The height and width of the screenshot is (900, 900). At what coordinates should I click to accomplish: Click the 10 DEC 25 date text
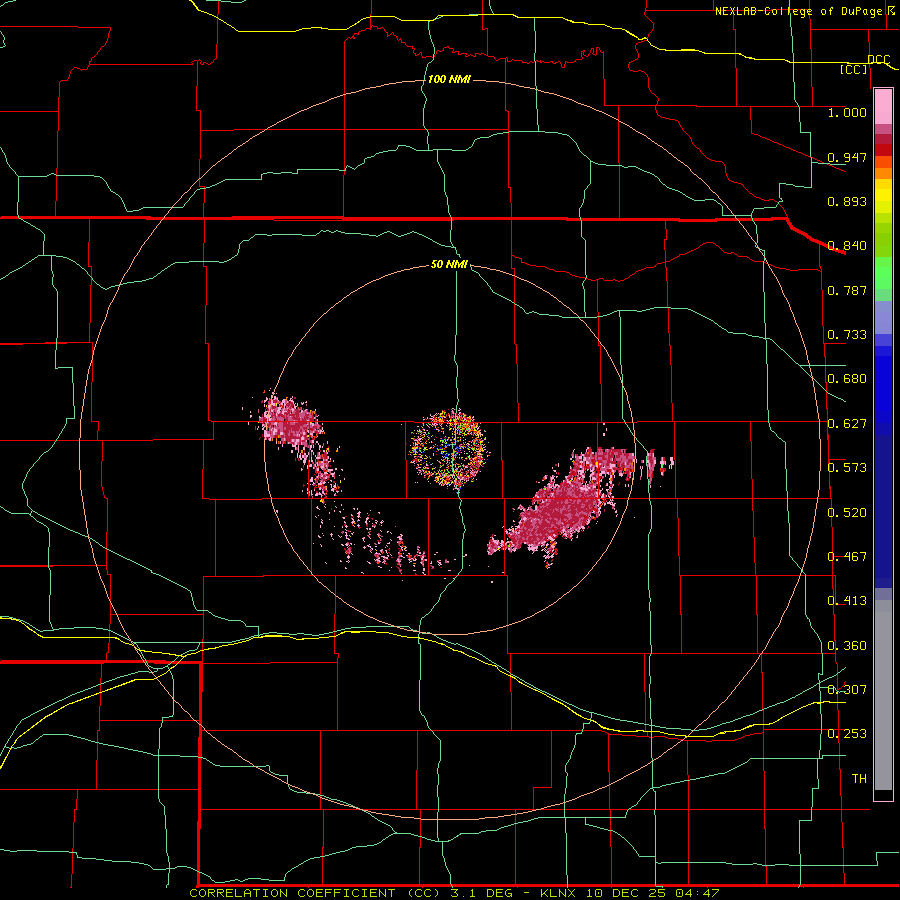click(626, 893)
